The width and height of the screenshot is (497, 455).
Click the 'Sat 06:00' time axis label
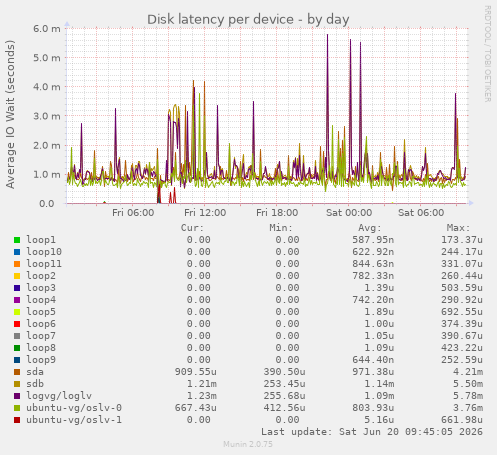coord(421,213)
